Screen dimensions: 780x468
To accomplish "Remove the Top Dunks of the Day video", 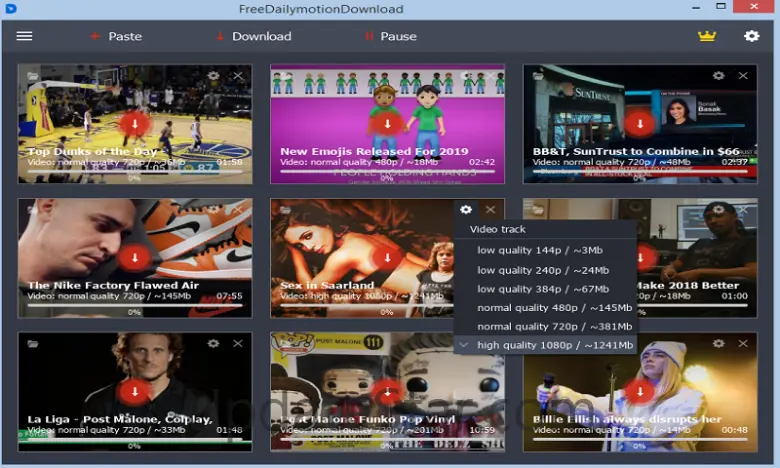I will [x=238, y=76].
